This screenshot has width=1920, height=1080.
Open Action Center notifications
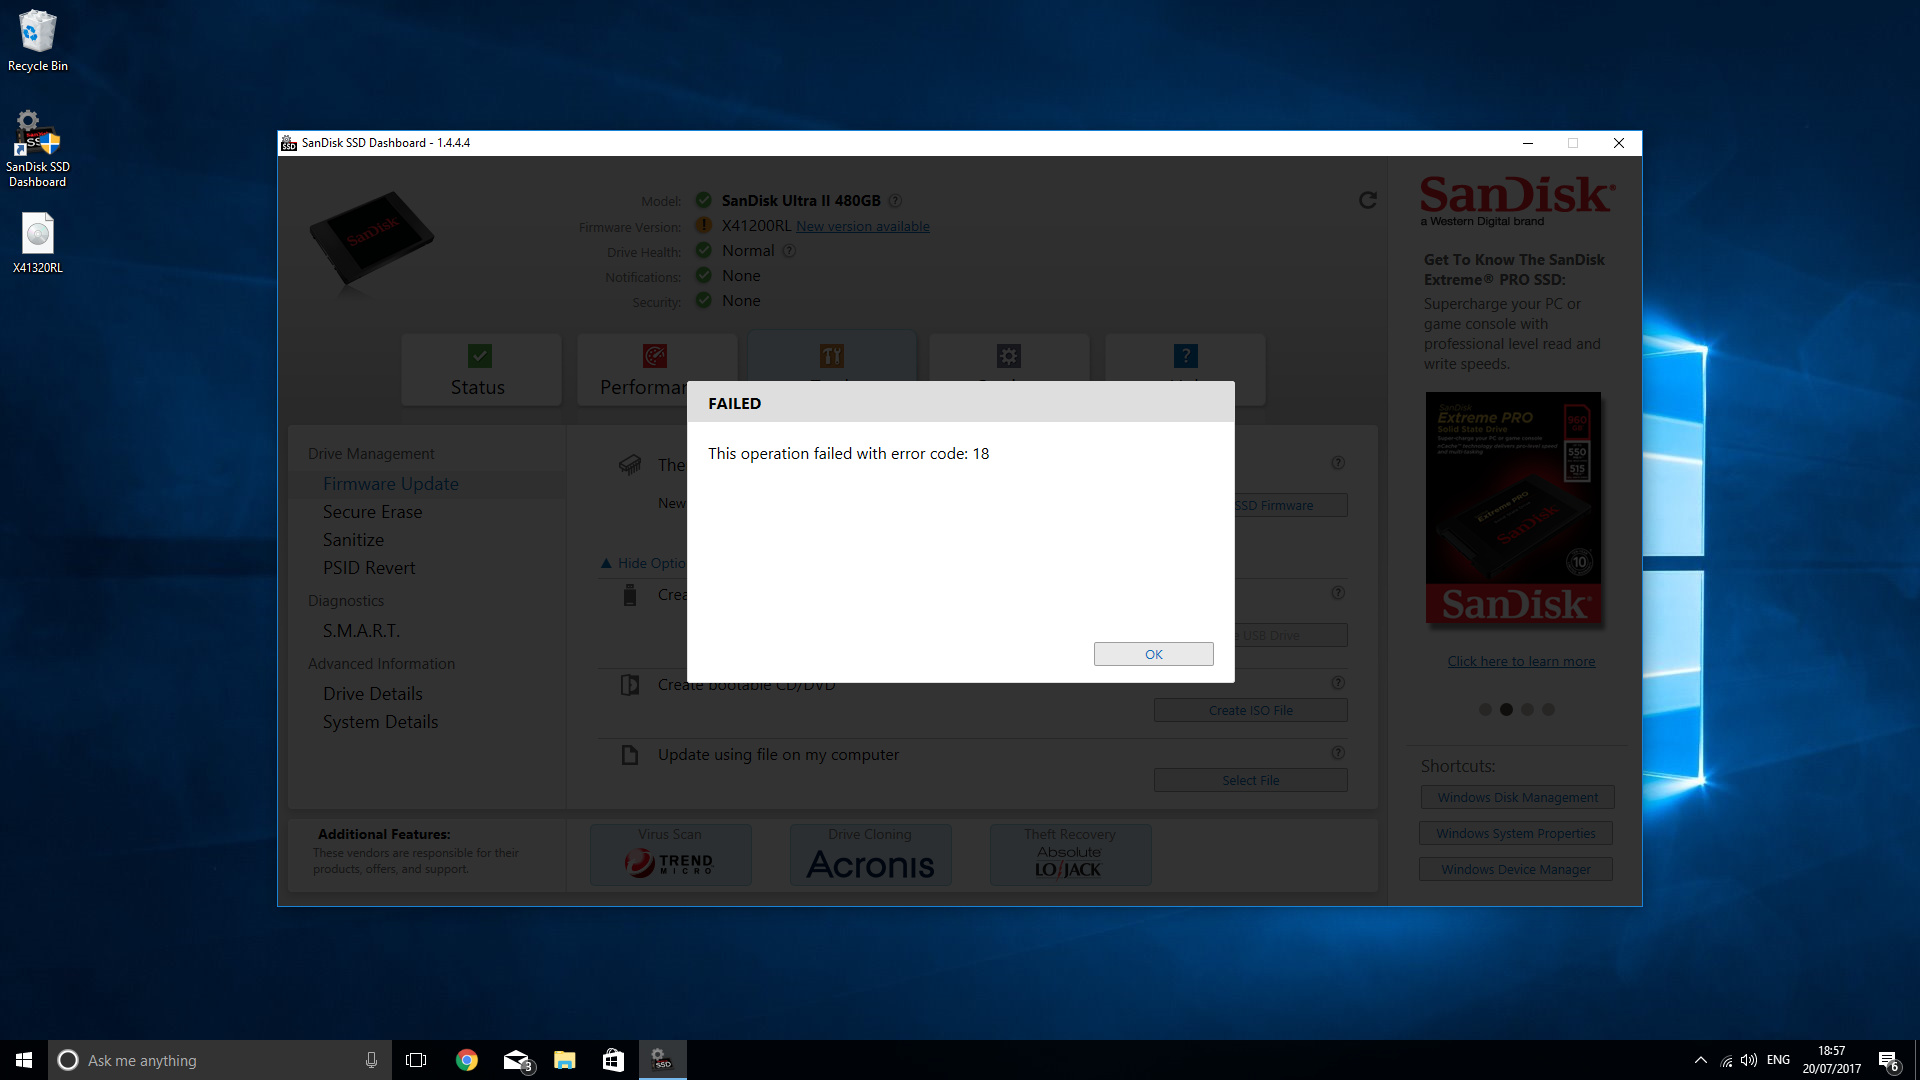1888,1060
